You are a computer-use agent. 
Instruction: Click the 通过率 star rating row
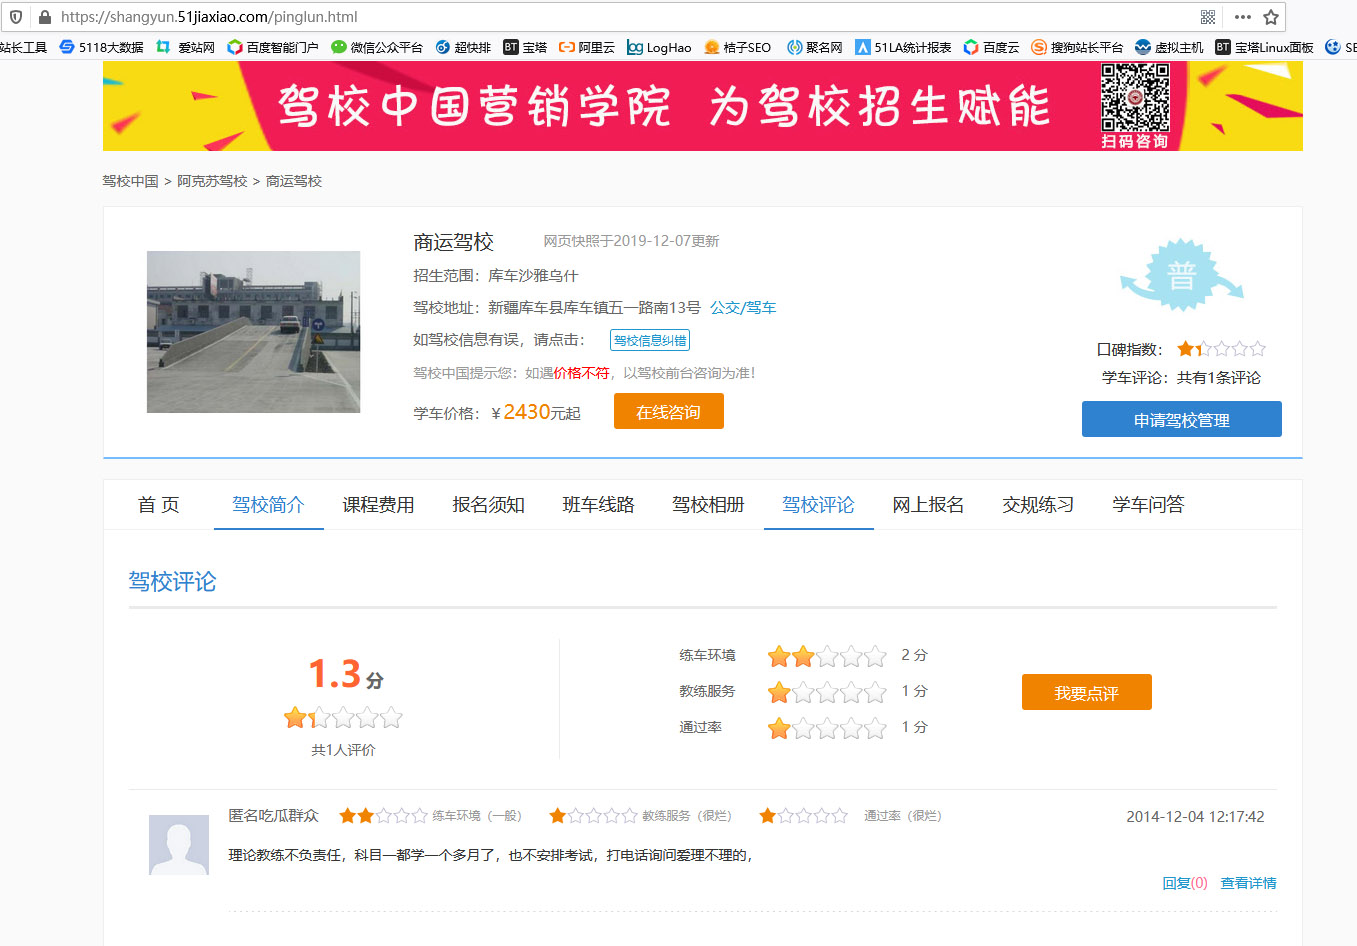point(827,728)
